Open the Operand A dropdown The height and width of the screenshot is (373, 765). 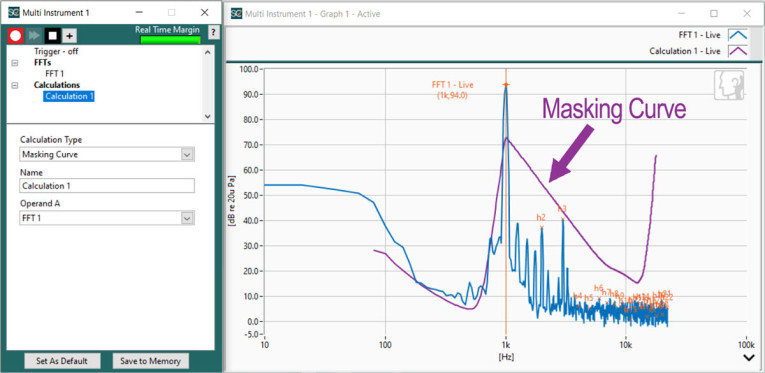tap(187, 218)
